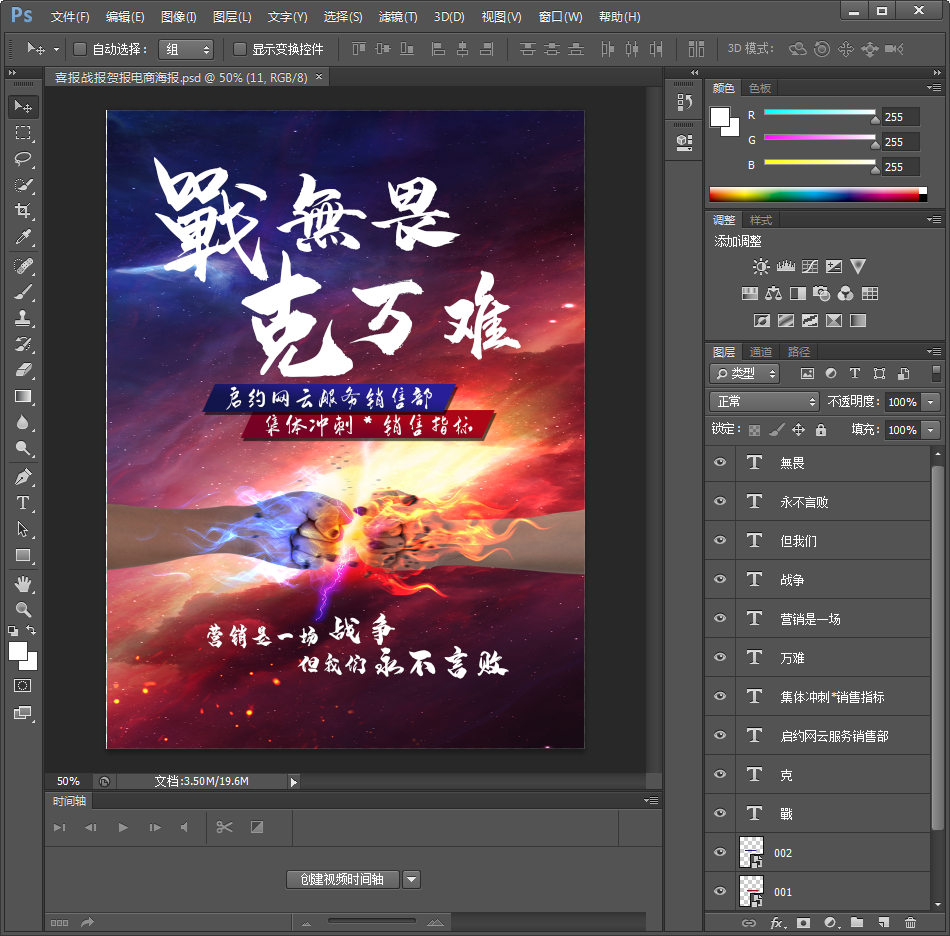950x936 pixels.
Task: Expand the 不透明度 opacity dropdown arrow
Action: point(931,401)
